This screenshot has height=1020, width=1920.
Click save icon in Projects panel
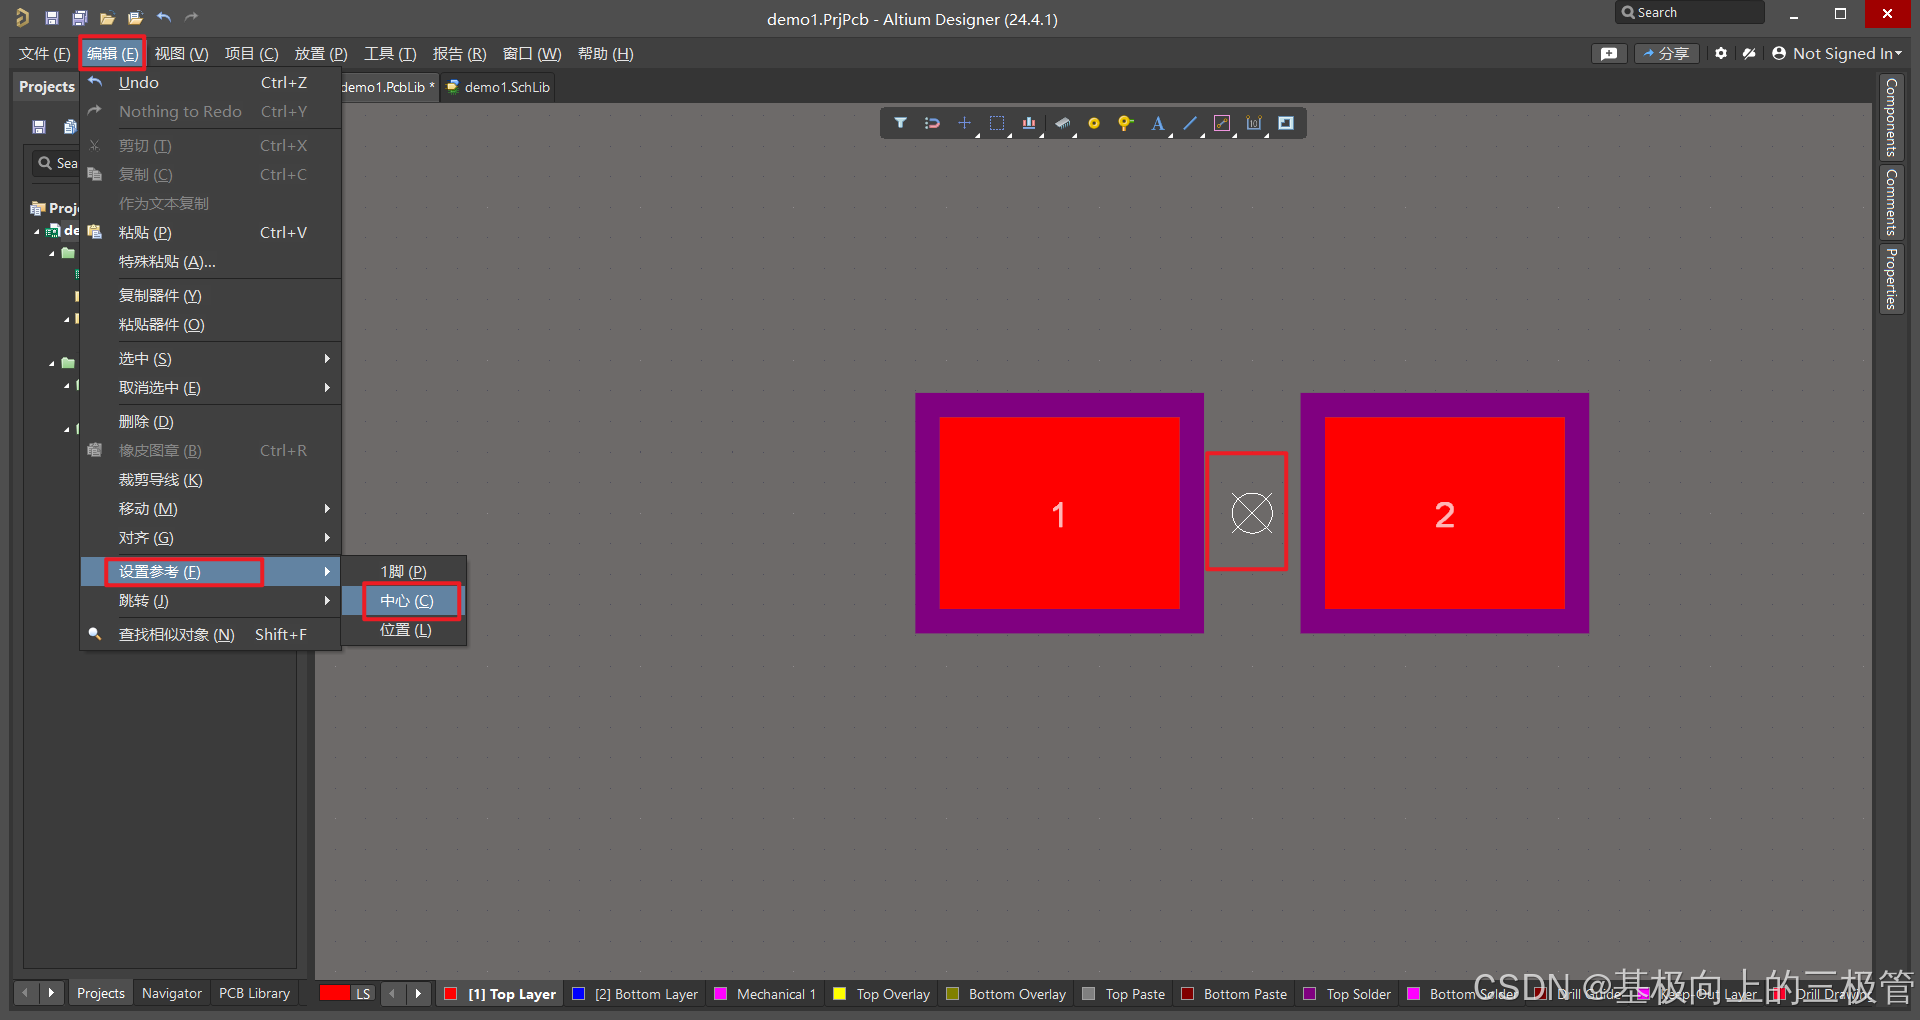[x=39, y=127]
